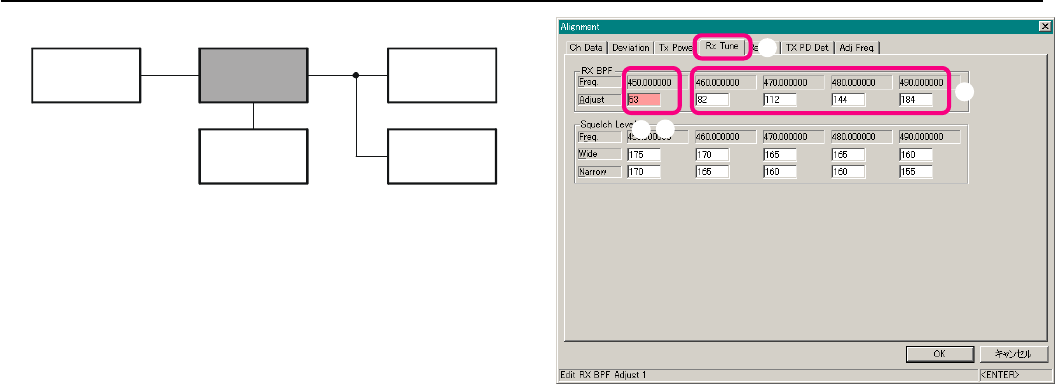Image resolution: width=1055 pixels, height=384 pixels.
Task: Switch to the Ch Data tab
Action: [x=586, y=48]
